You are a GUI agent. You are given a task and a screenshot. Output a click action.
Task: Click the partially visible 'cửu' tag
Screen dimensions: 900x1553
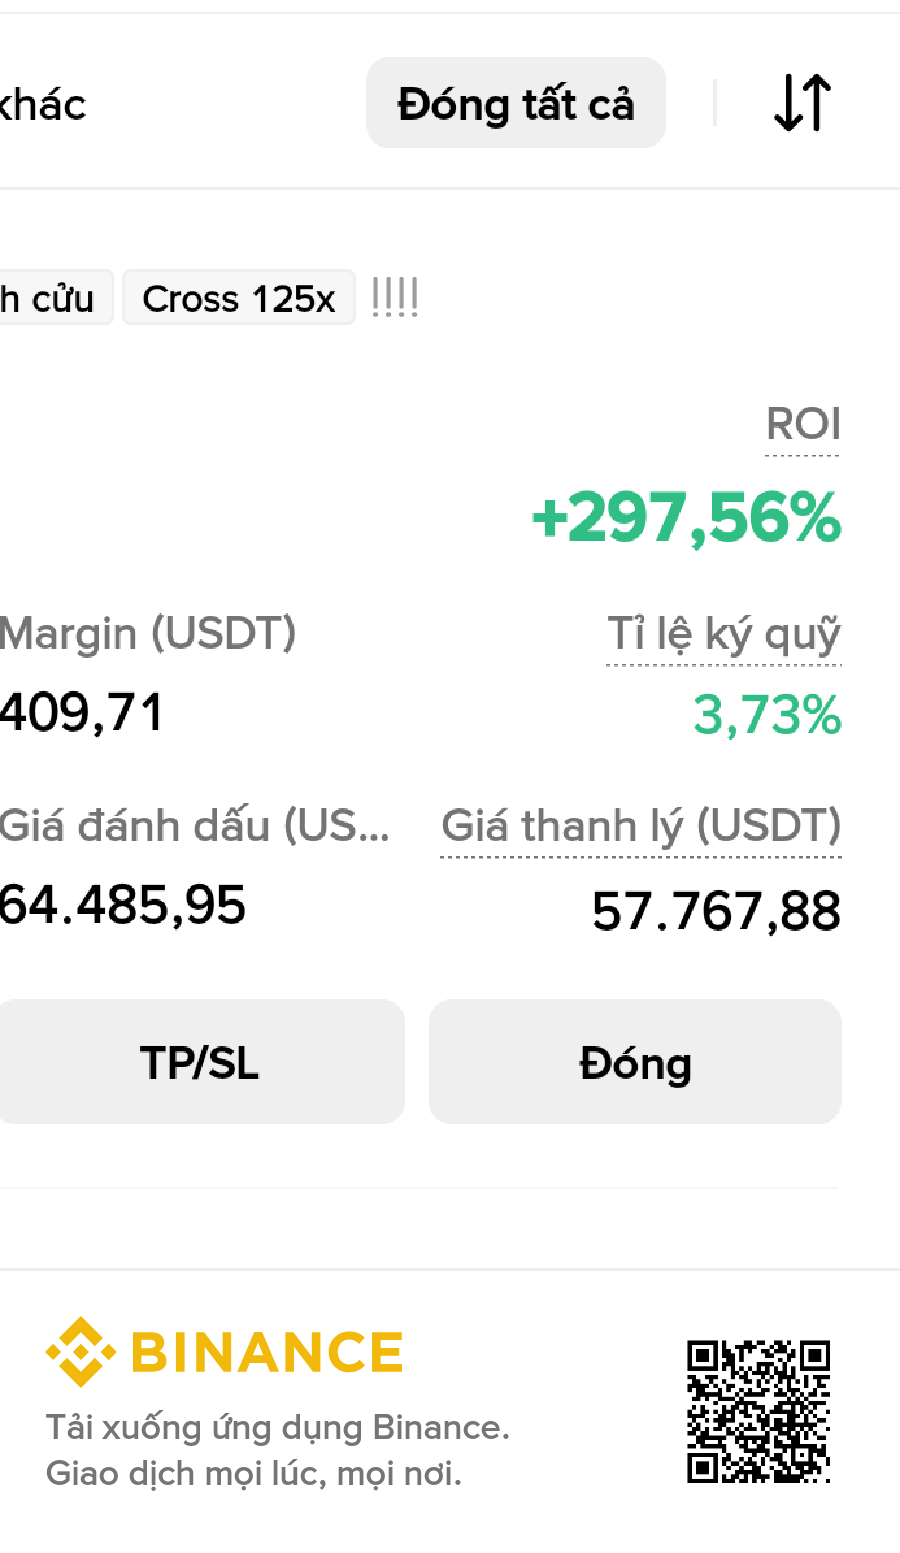point(53,298)
